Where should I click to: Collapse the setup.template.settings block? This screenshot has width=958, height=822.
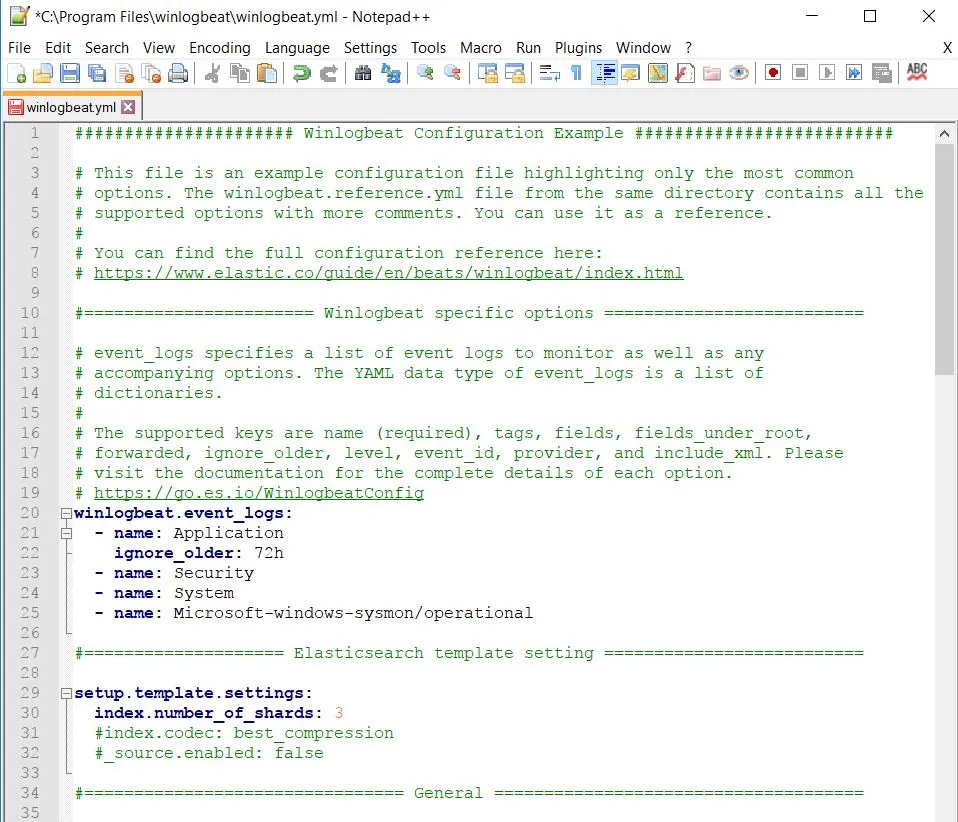pyautogui.click(x=64, y=692)
